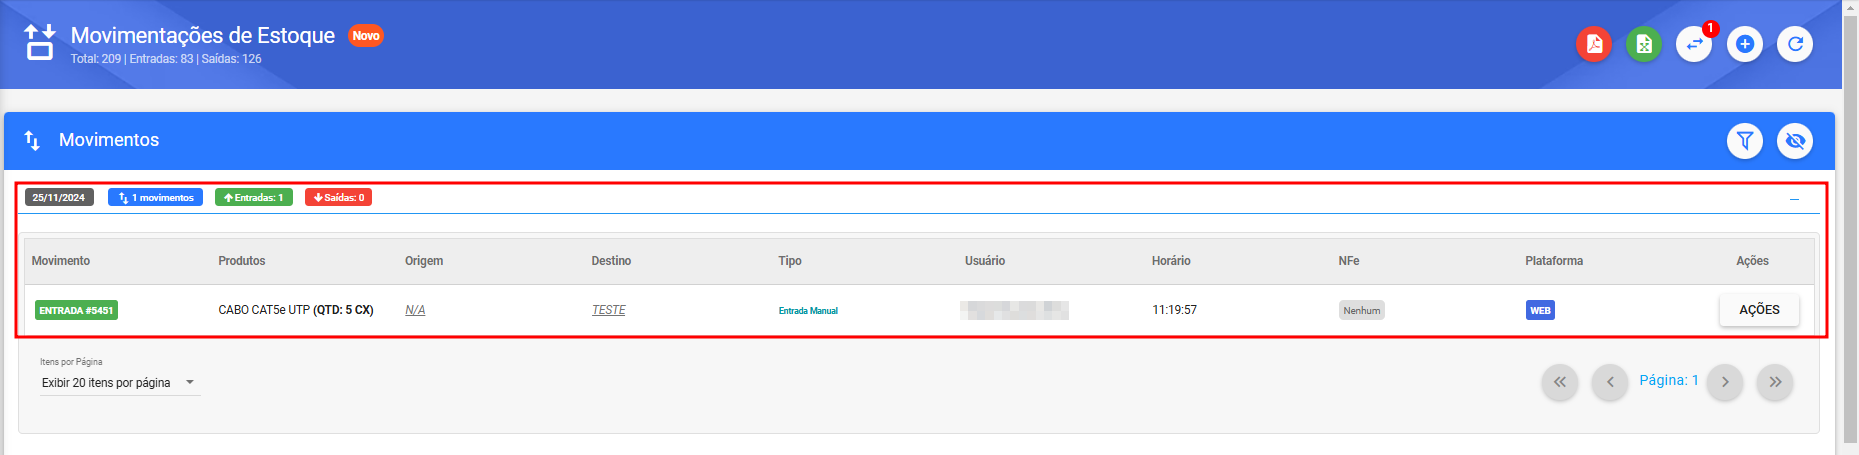Click the Movimentos arrows icon

[x=32, y=141]
